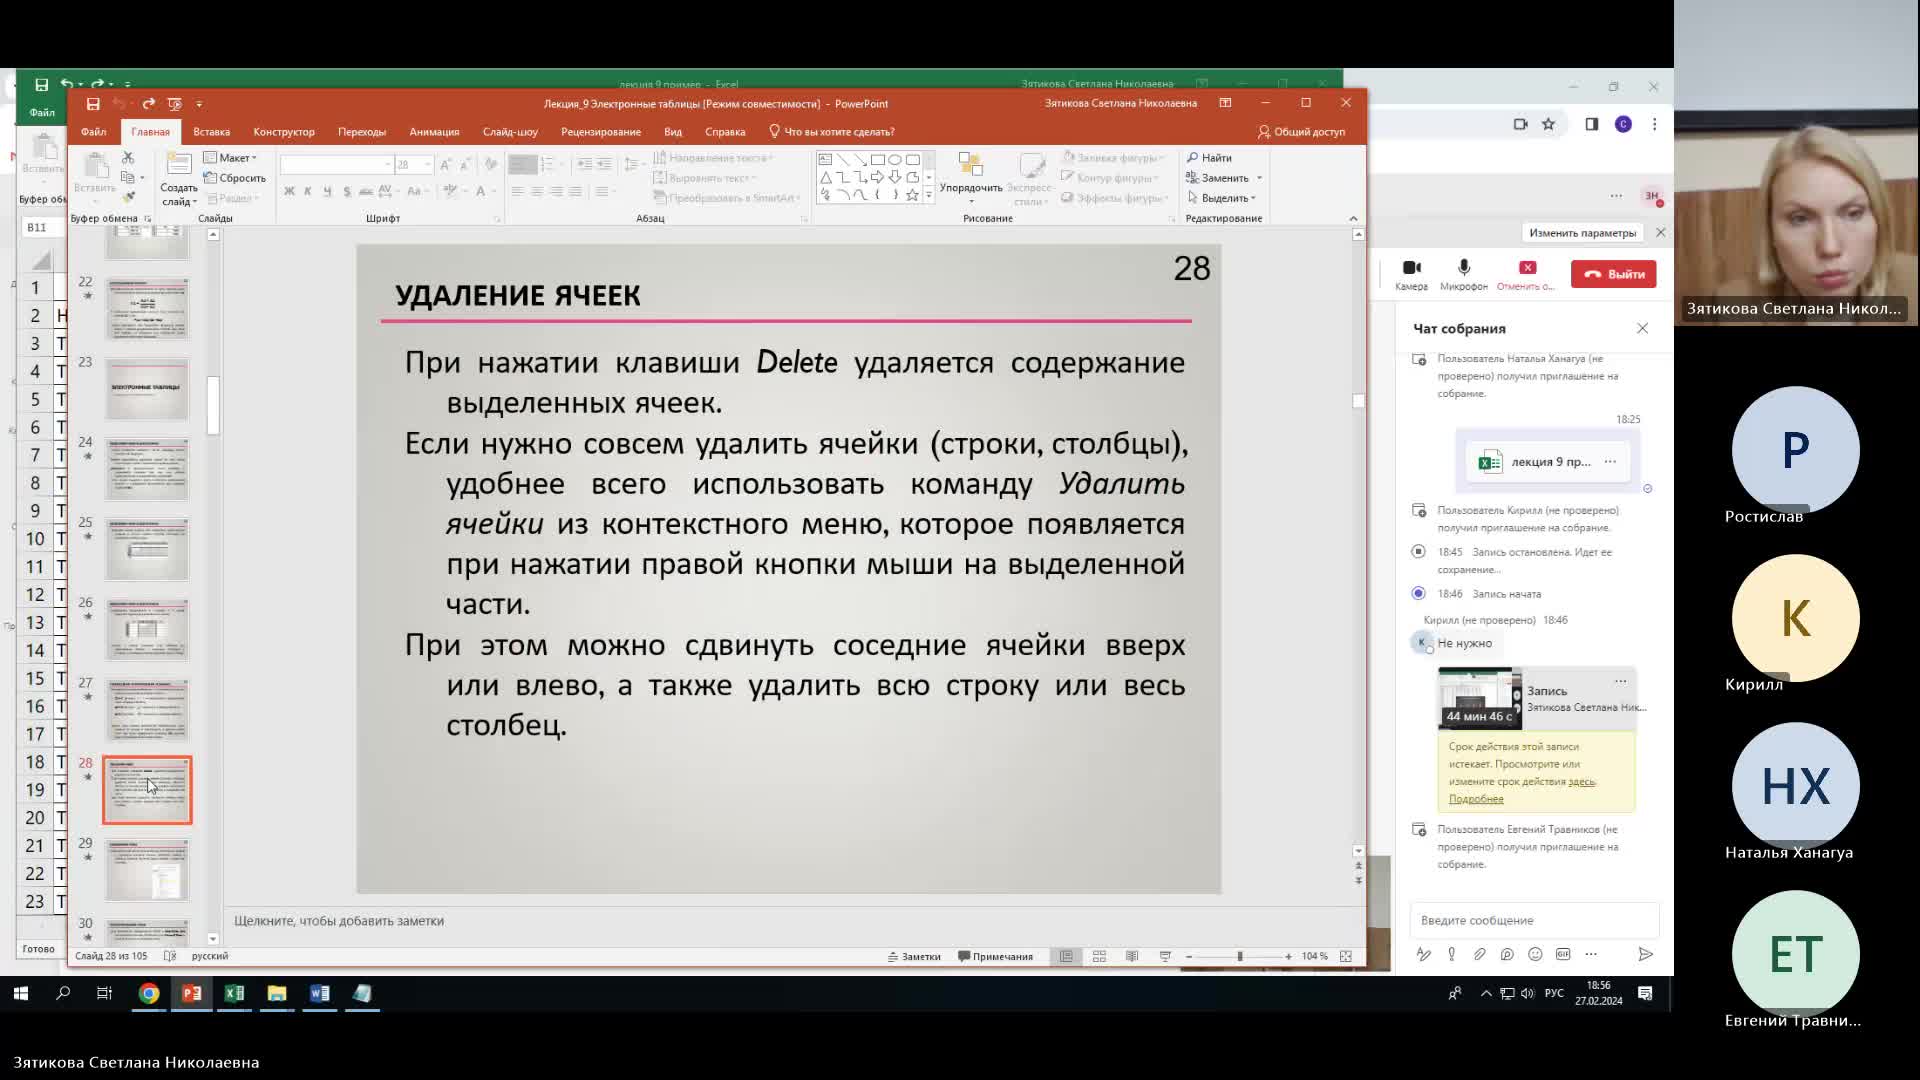Expand the shapes gallery more arrow

pyautogui.click(x=929, y=195)
